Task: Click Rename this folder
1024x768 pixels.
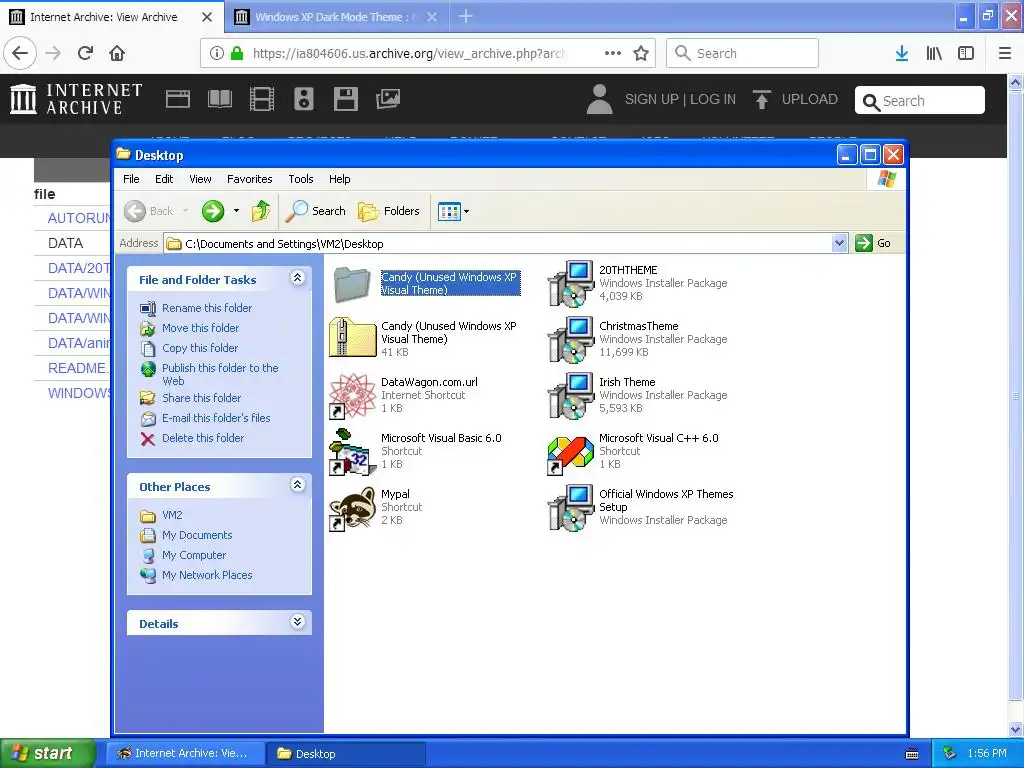Action: pyautogui.click(x=206, y=308)
